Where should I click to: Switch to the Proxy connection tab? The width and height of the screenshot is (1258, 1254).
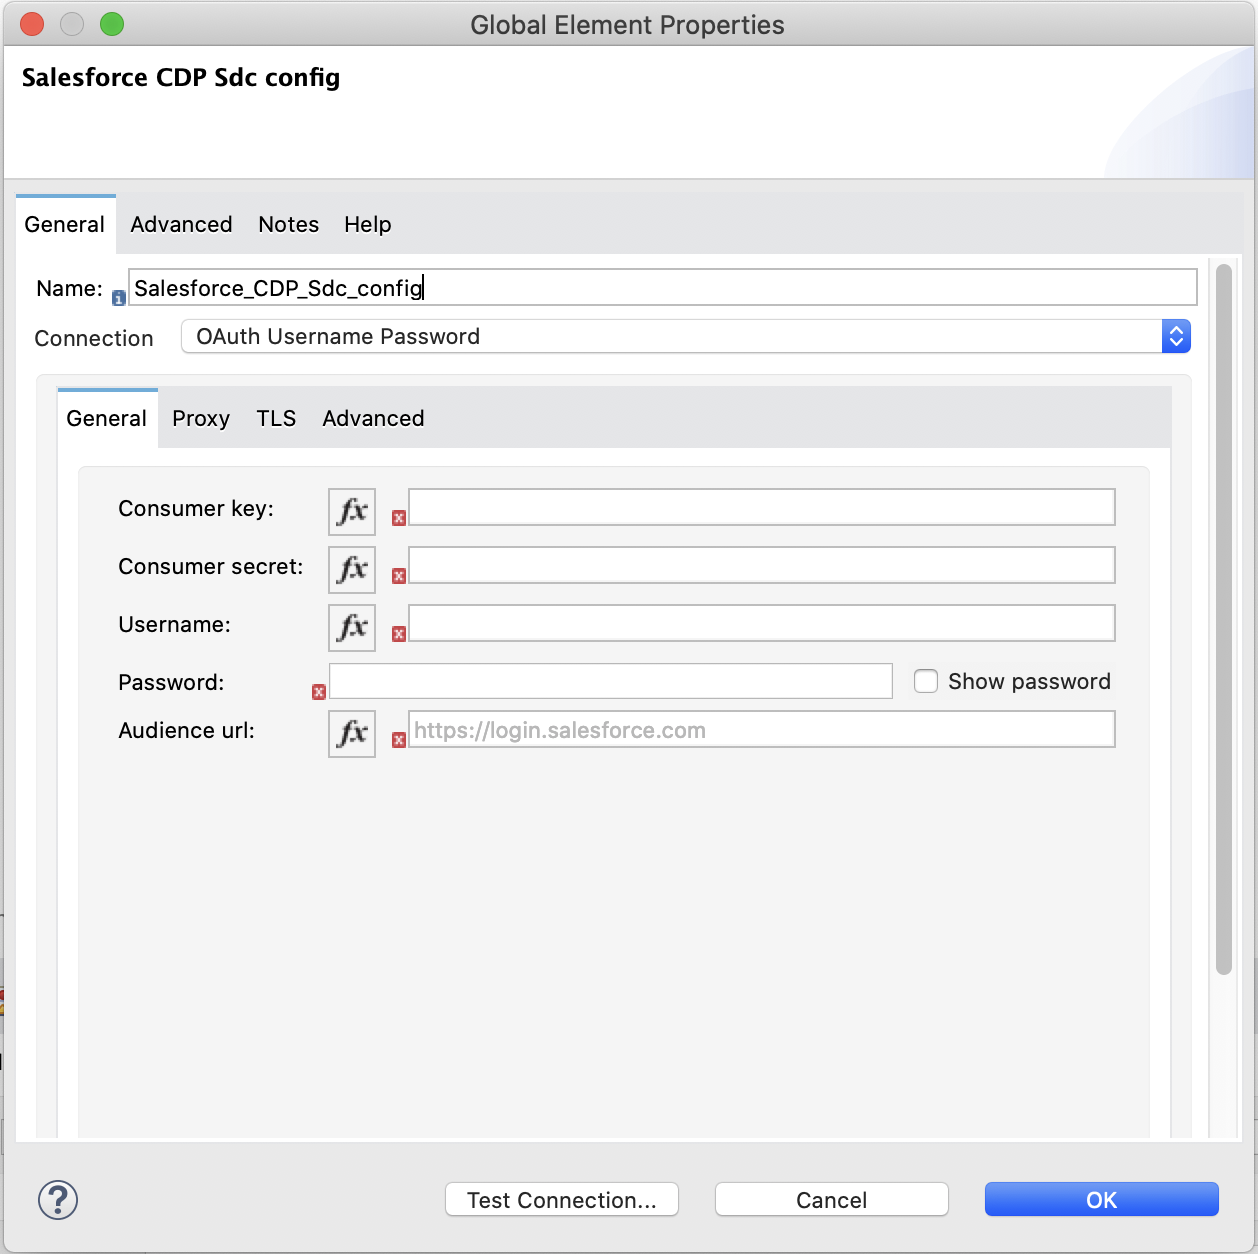201,418
